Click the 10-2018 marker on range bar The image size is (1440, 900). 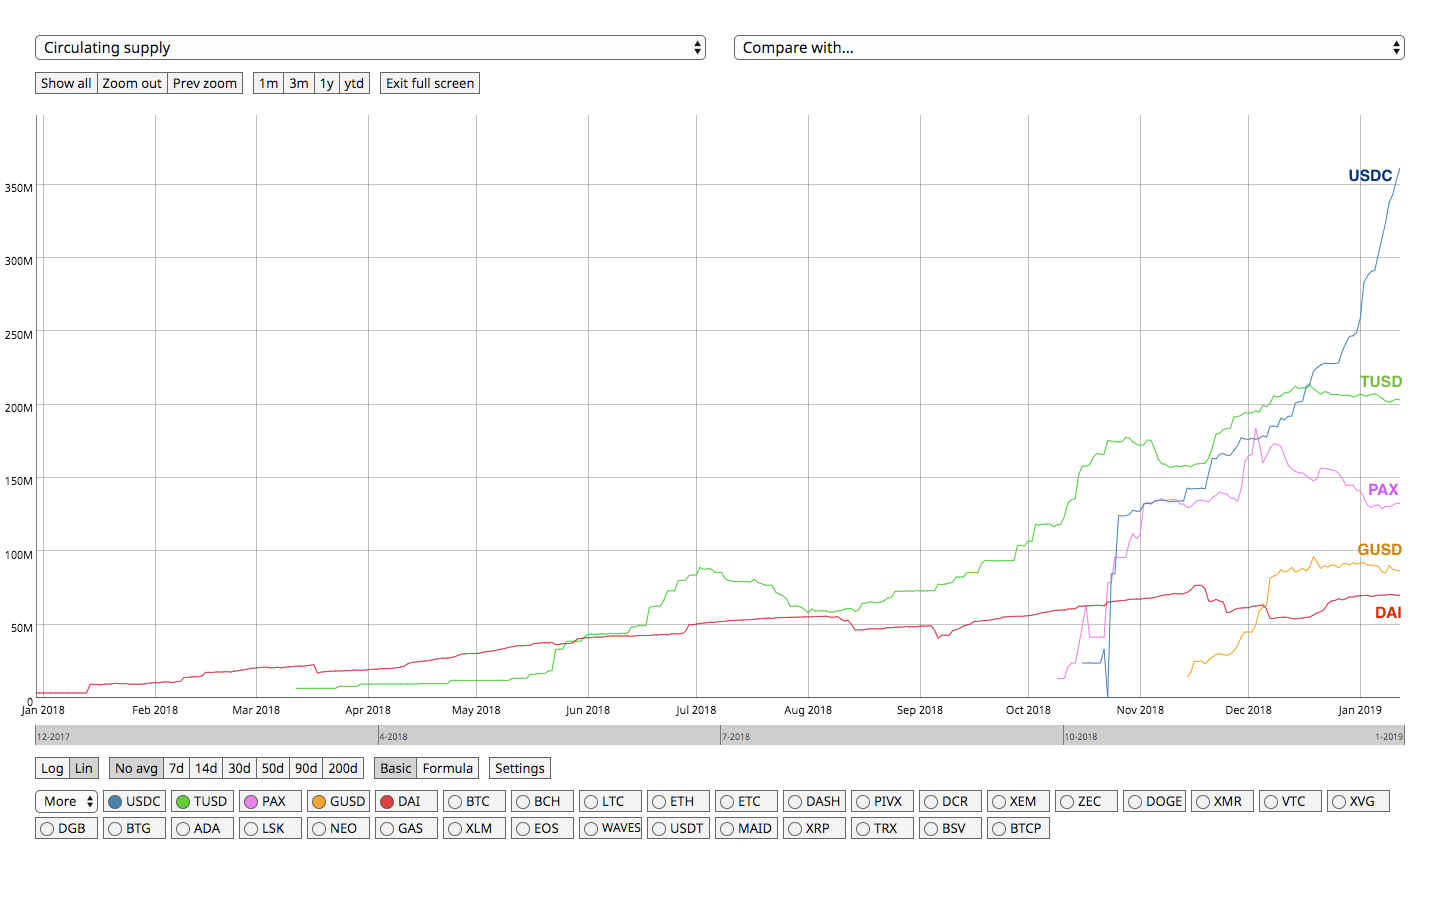point(1081,737)
